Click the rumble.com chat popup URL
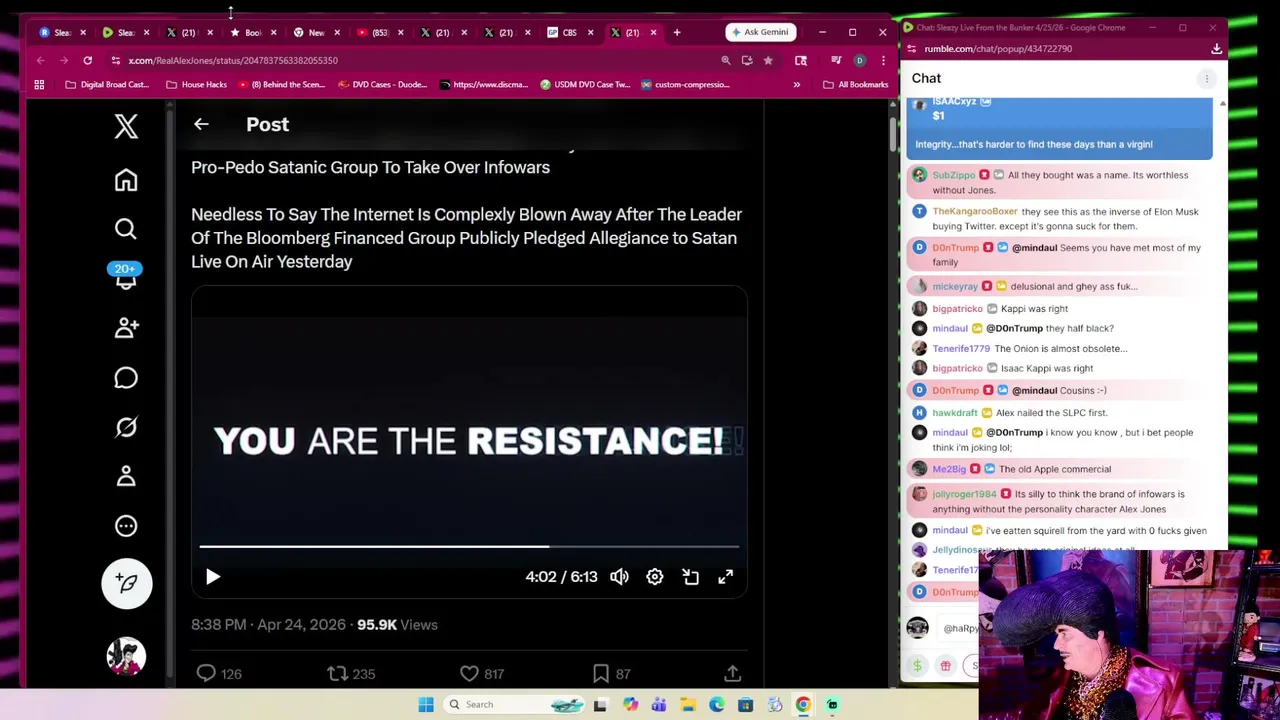Image resolution: width=1280 pixels, height=720 pixels. tap(997, 48)
